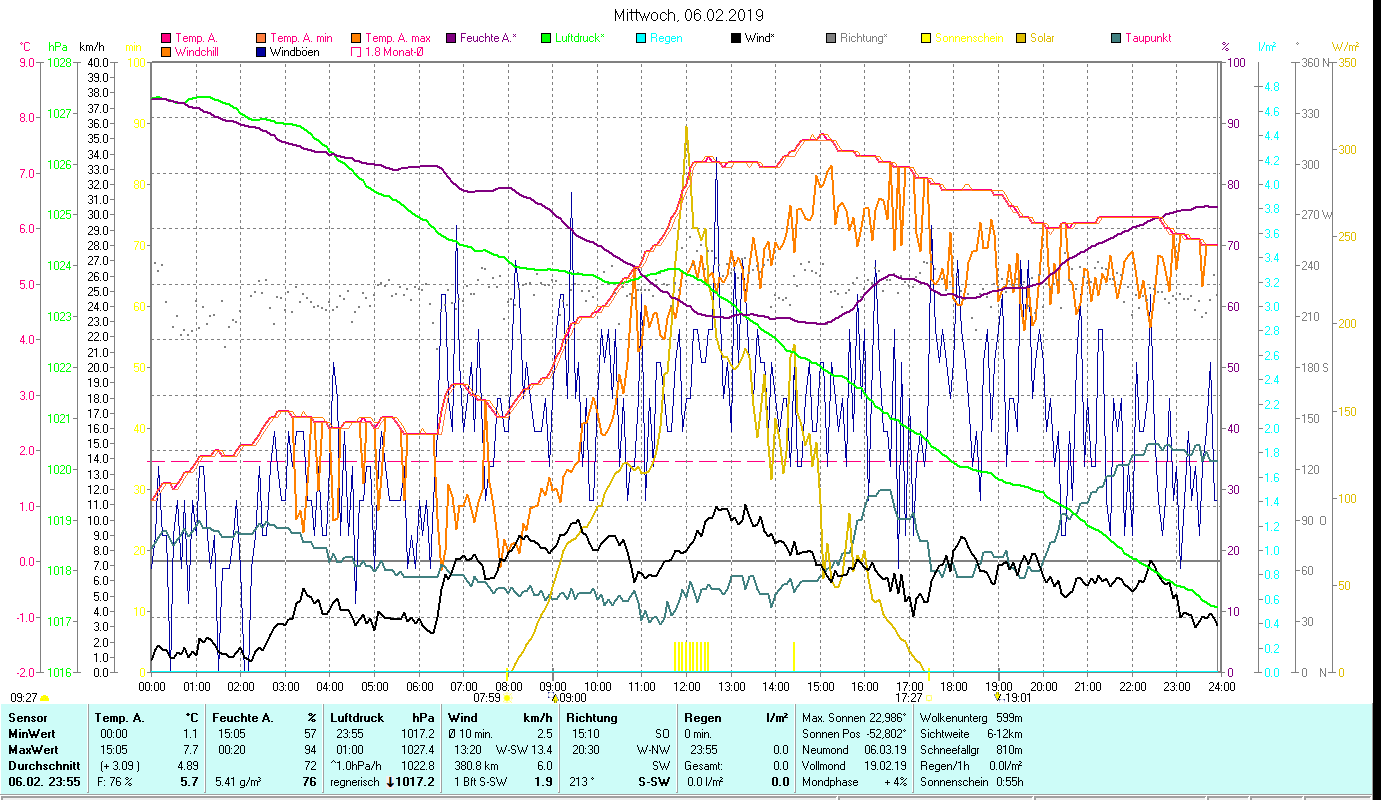
Task: Click the Regen column header in table
Action: pyautogui.click(x=703, y=718)
